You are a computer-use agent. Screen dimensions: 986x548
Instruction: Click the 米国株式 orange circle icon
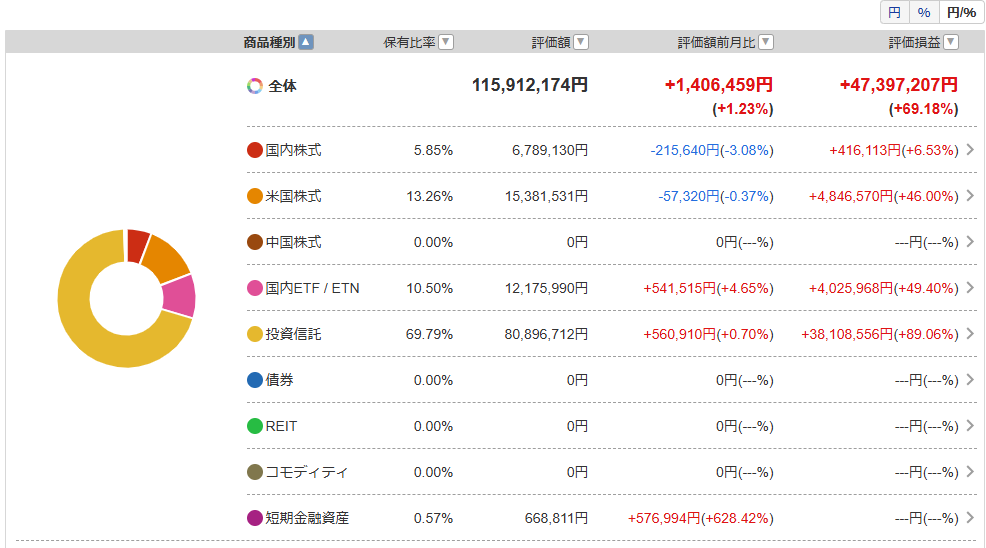(255, 196)
